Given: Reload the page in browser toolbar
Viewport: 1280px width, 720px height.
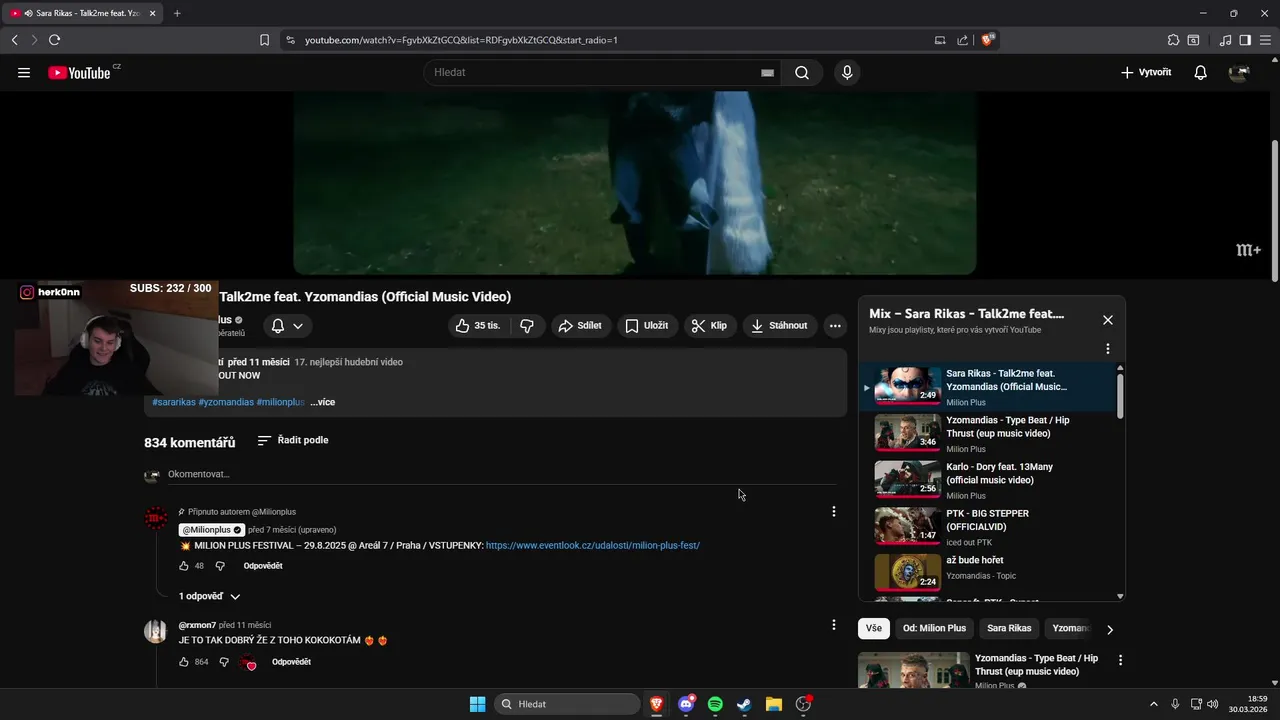Looking at the screenshot, I should [x=54, y=40].
